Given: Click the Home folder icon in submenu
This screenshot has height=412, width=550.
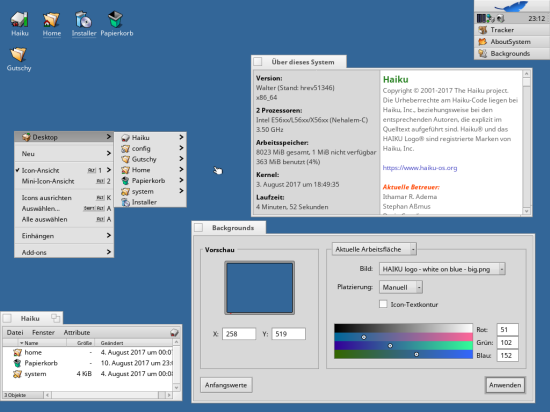Looking at the screenshot, I should tap(125, 170).
